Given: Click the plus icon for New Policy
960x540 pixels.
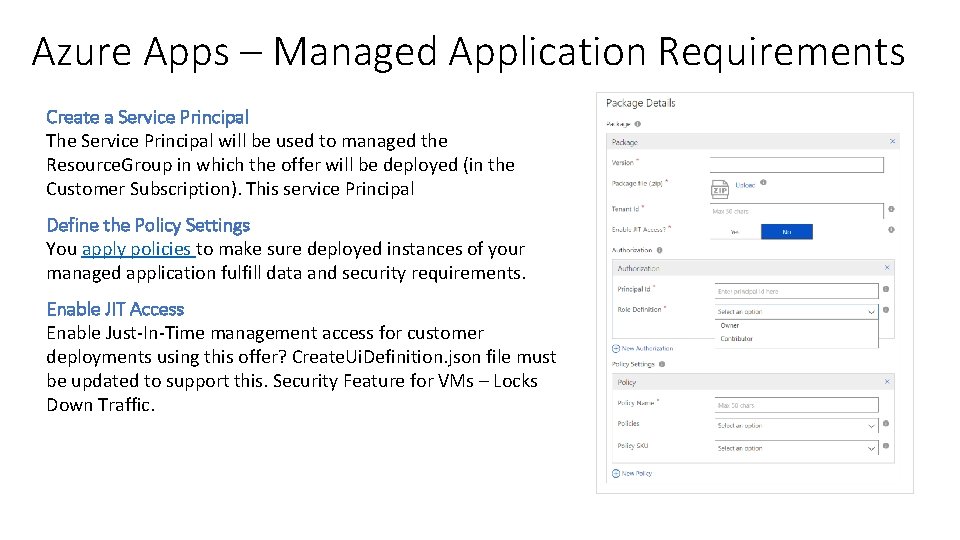Looking at the screenshot, I should point(616,473).
